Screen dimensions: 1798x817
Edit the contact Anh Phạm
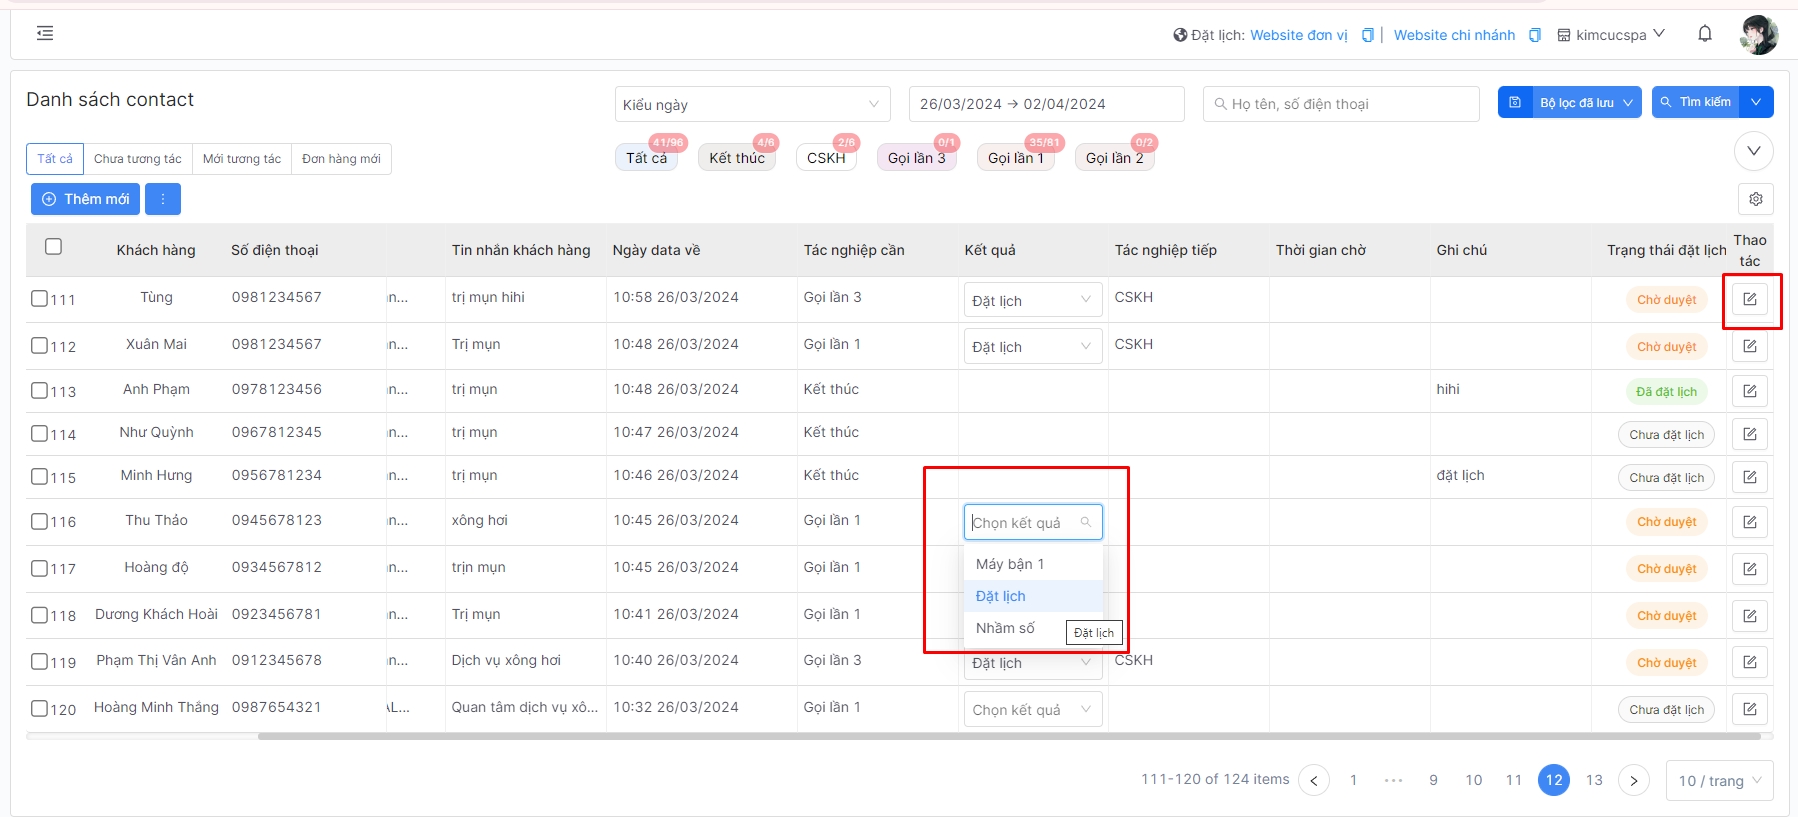tap(1749, 391)
